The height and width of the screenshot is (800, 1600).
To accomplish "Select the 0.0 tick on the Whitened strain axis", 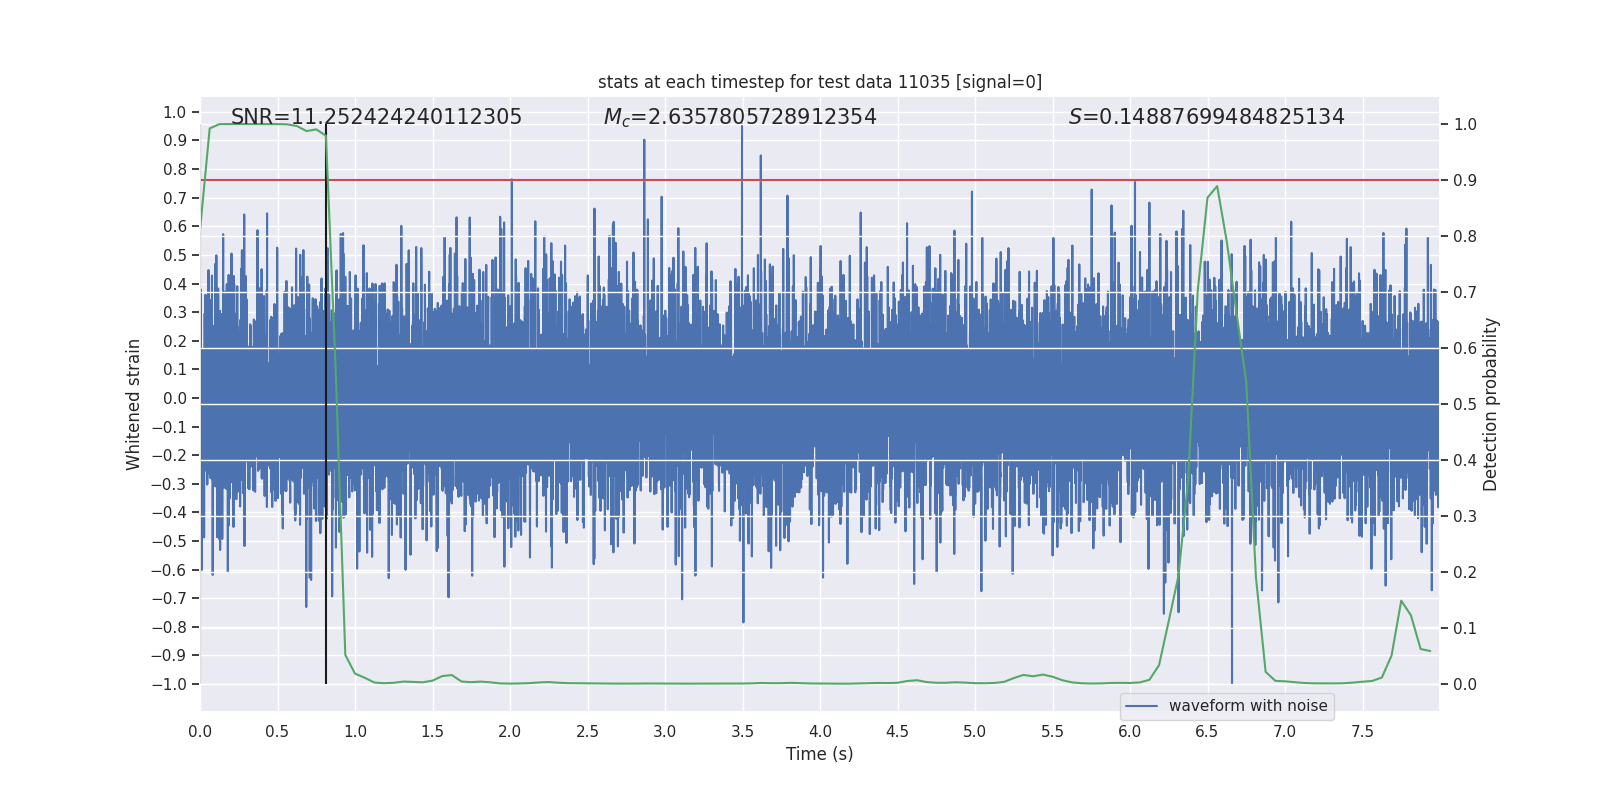I will pos(175,398).
